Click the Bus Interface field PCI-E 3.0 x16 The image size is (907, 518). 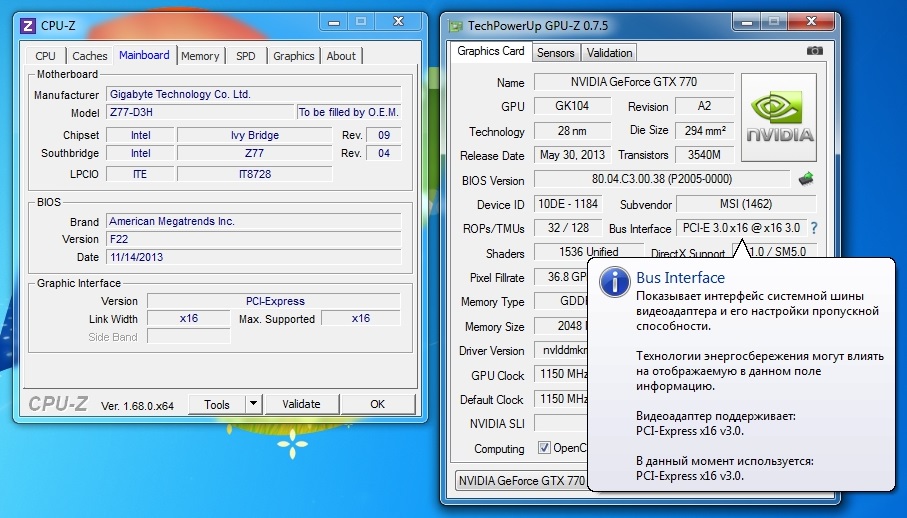click(x=741, y=228)
